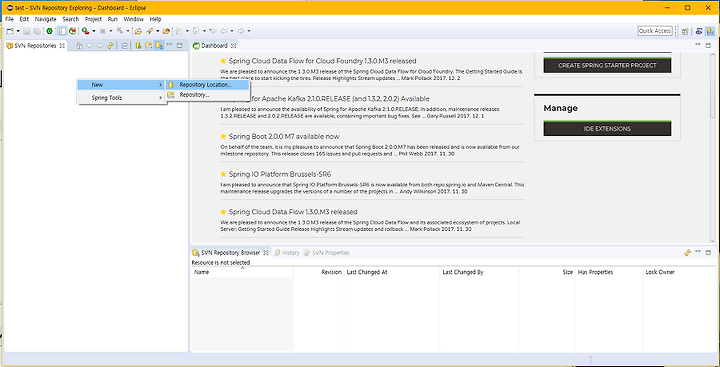
Task: Click Refresh icon in SVN Repositories toolbar
Action: coord(110,45)
